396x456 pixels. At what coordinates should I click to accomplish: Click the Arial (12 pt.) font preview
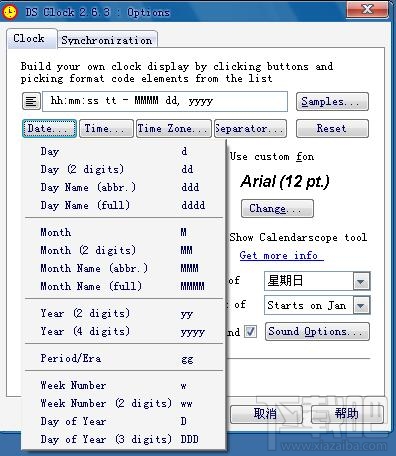tap(285, 182)
